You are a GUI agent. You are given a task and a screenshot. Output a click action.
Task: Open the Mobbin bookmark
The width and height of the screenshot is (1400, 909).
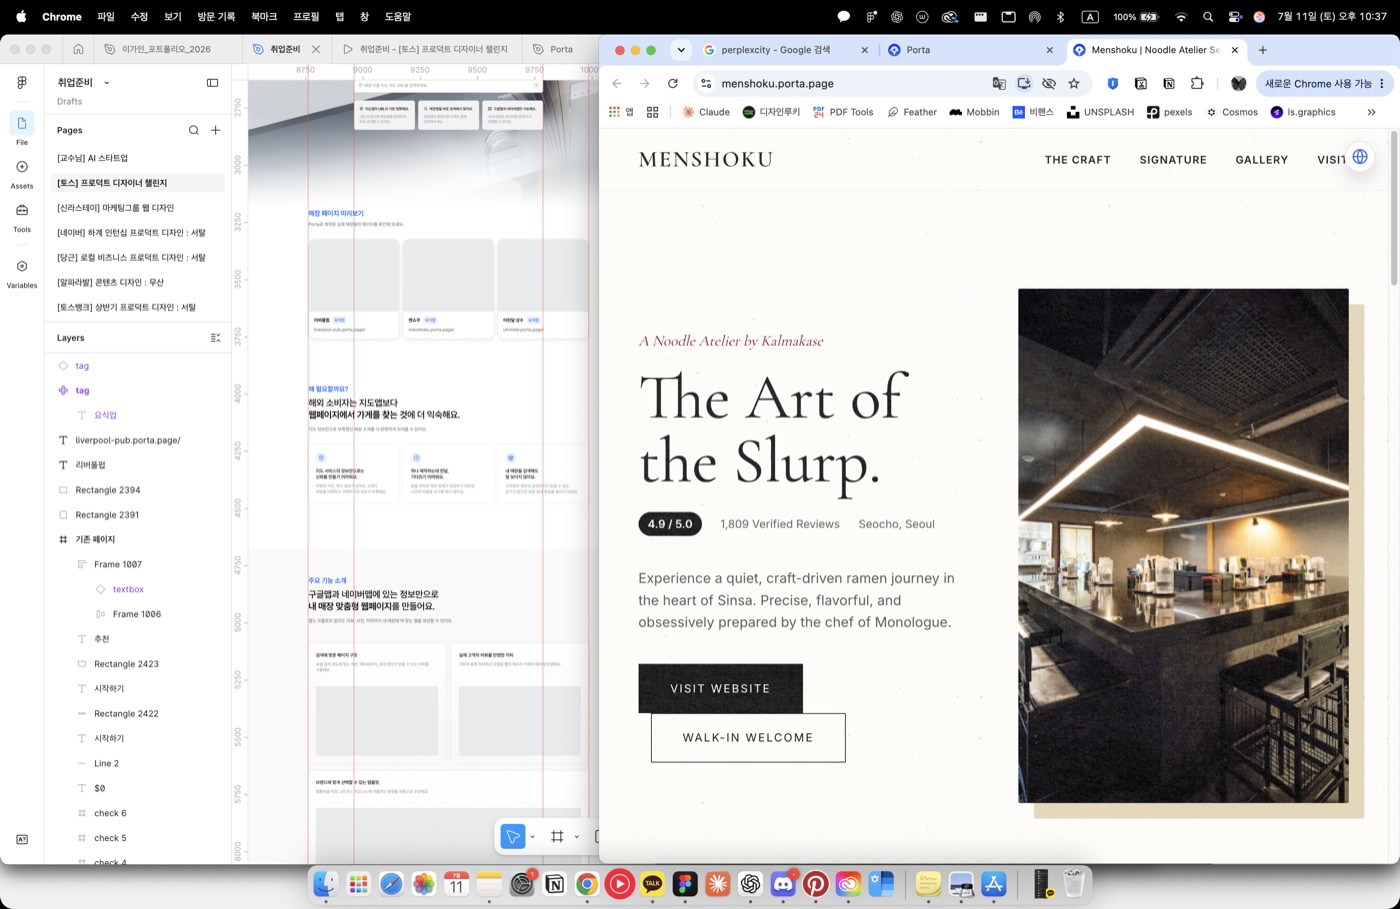[x=974, y=112]
